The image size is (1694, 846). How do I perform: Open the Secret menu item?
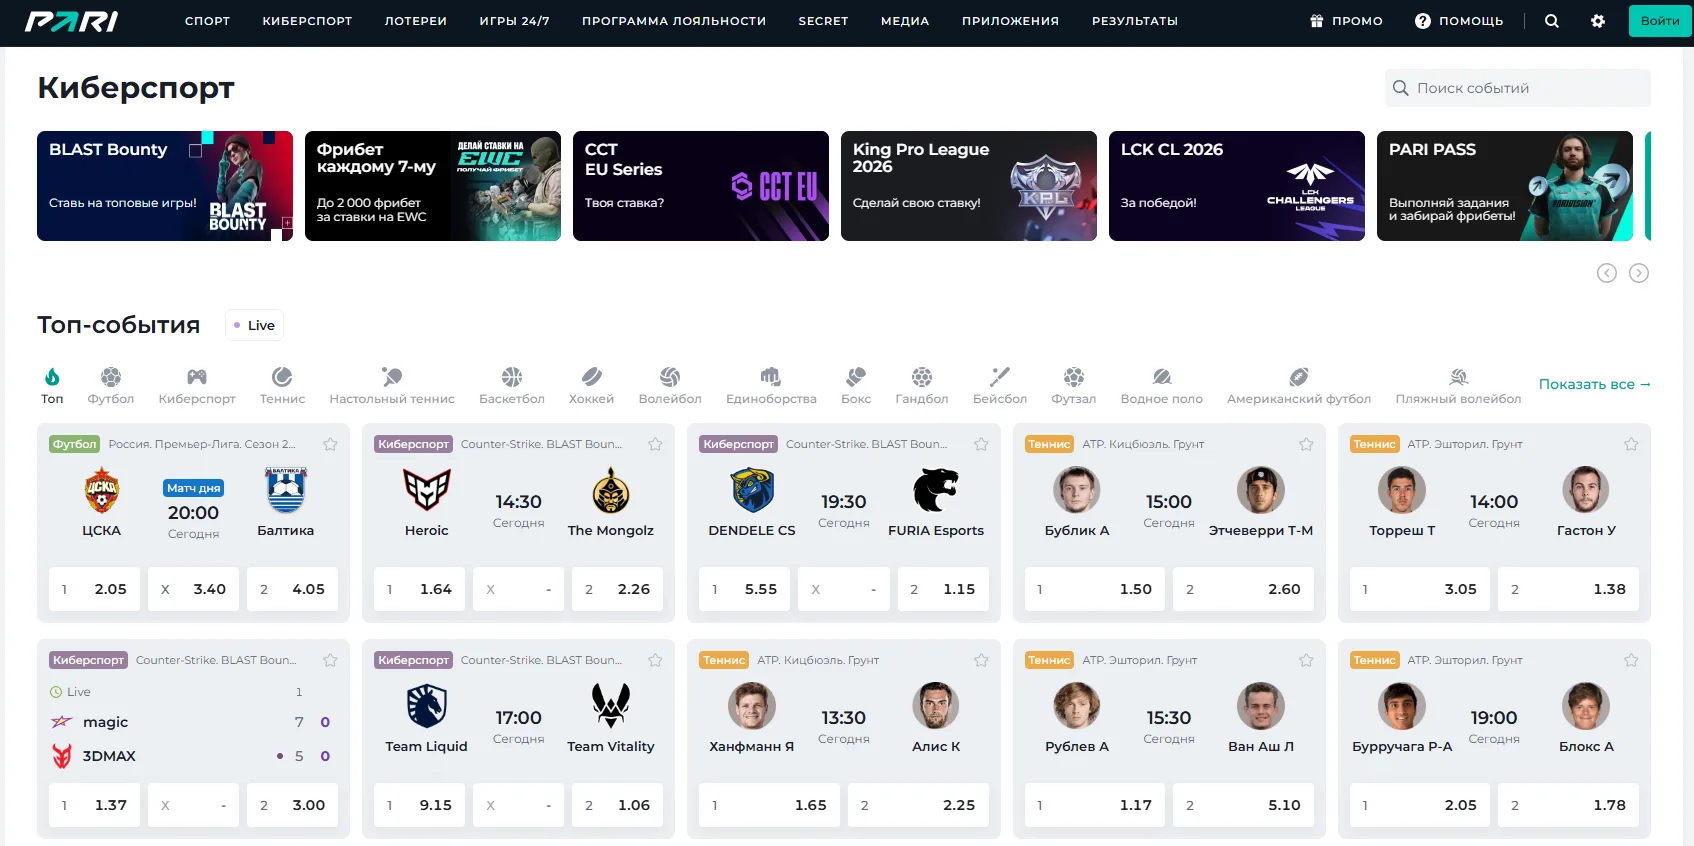point(823,21)
